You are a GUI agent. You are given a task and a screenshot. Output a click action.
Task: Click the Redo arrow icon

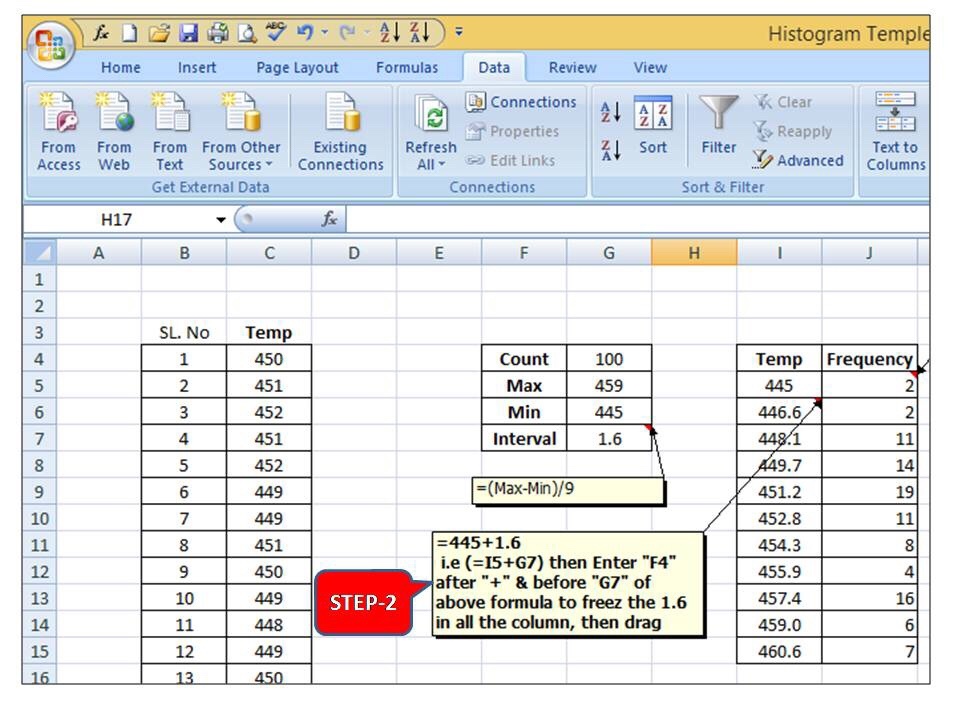(x=348, y=32)
